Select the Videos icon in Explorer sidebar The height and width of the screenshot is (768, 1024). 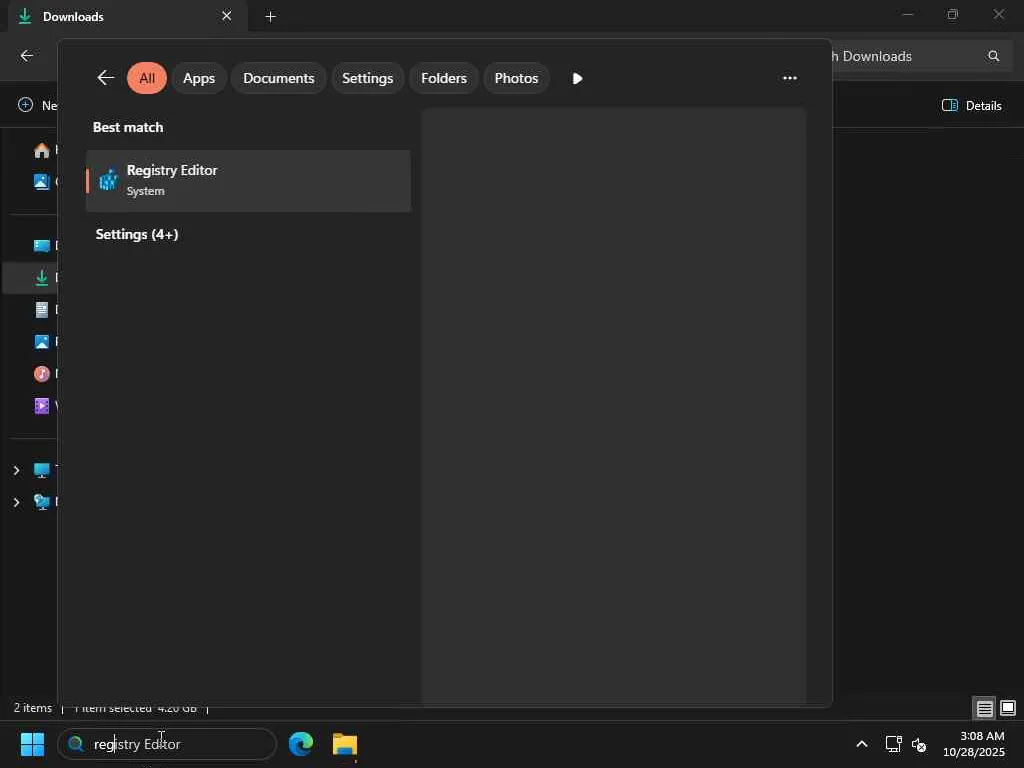(42, 406)
